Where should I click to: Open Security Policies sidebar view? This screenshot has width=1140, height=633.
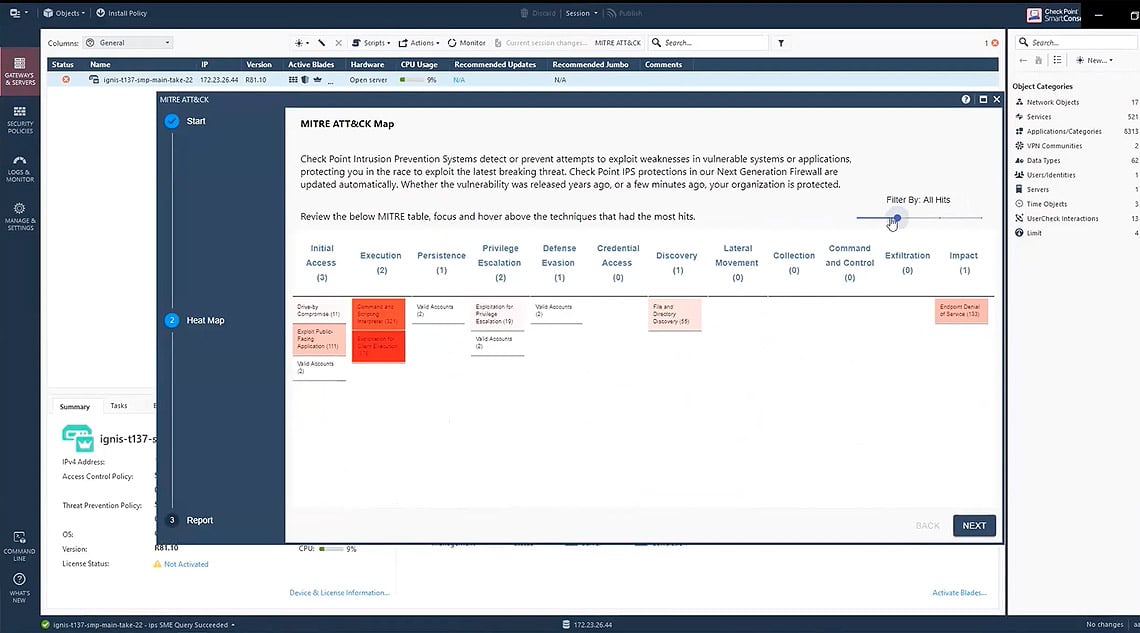click(20, 120)
